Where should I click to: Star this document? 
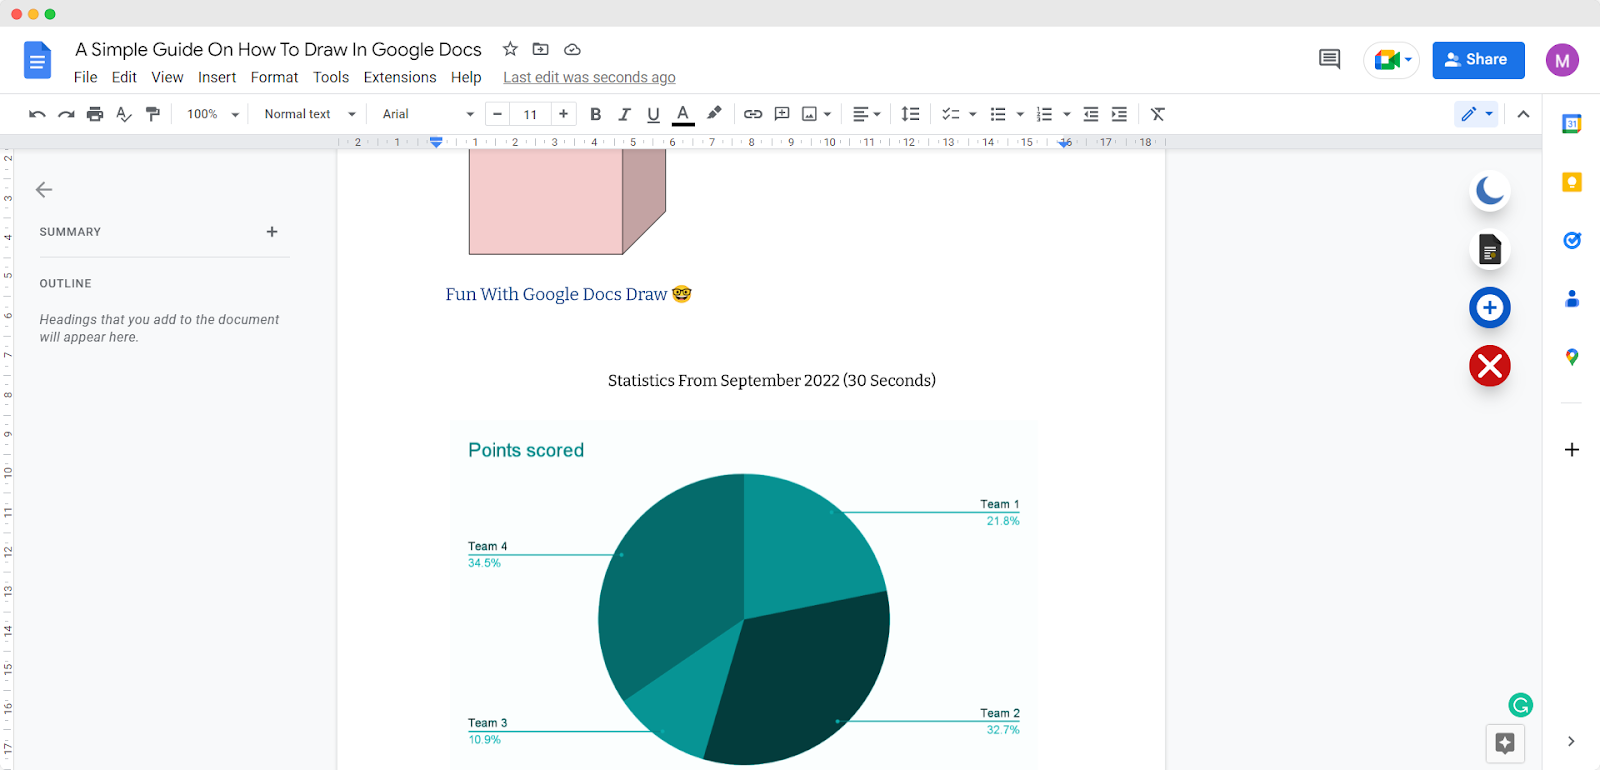click(510, 49)
